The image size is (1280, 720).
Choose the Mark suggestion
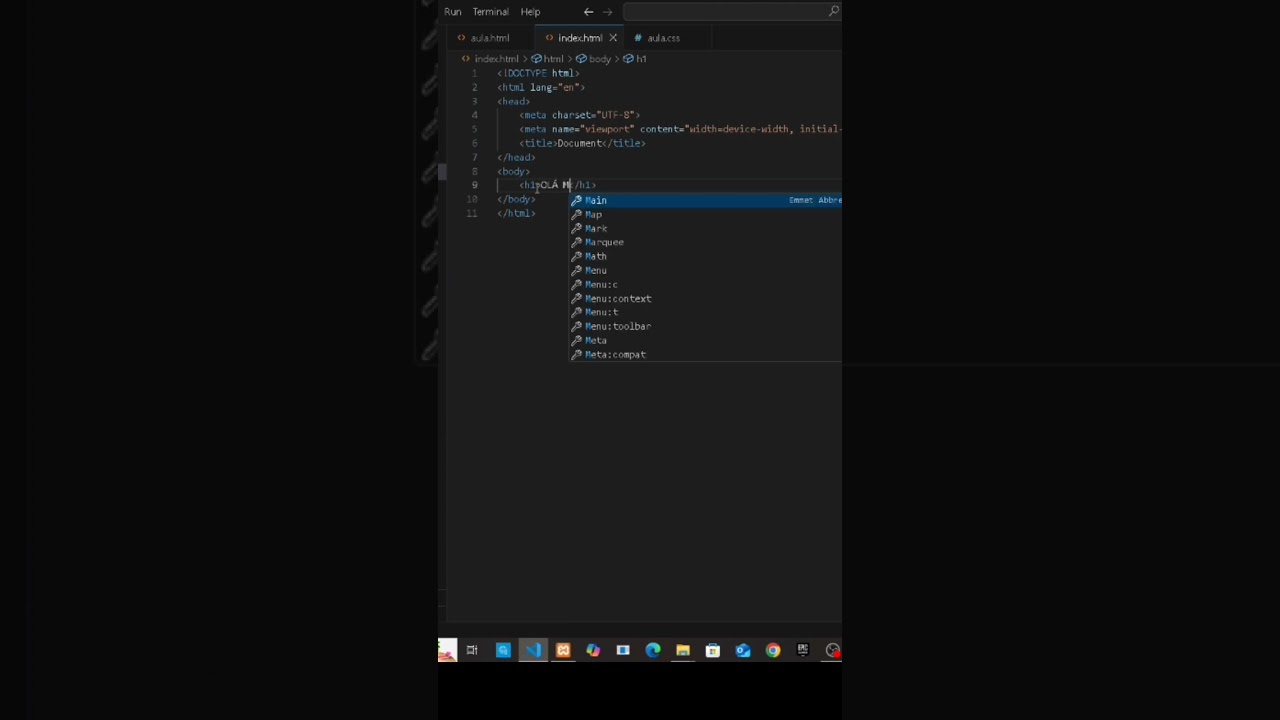(x=706, y=228)
